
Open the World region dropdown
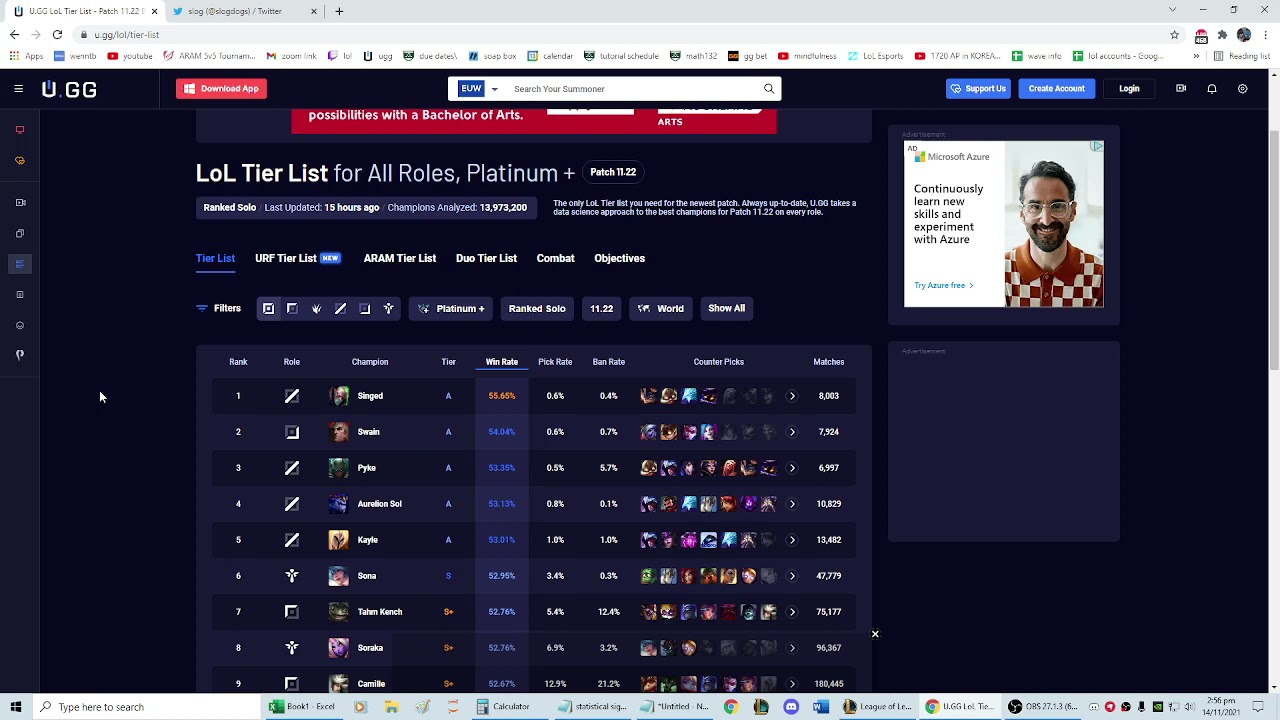click(661, 309)
